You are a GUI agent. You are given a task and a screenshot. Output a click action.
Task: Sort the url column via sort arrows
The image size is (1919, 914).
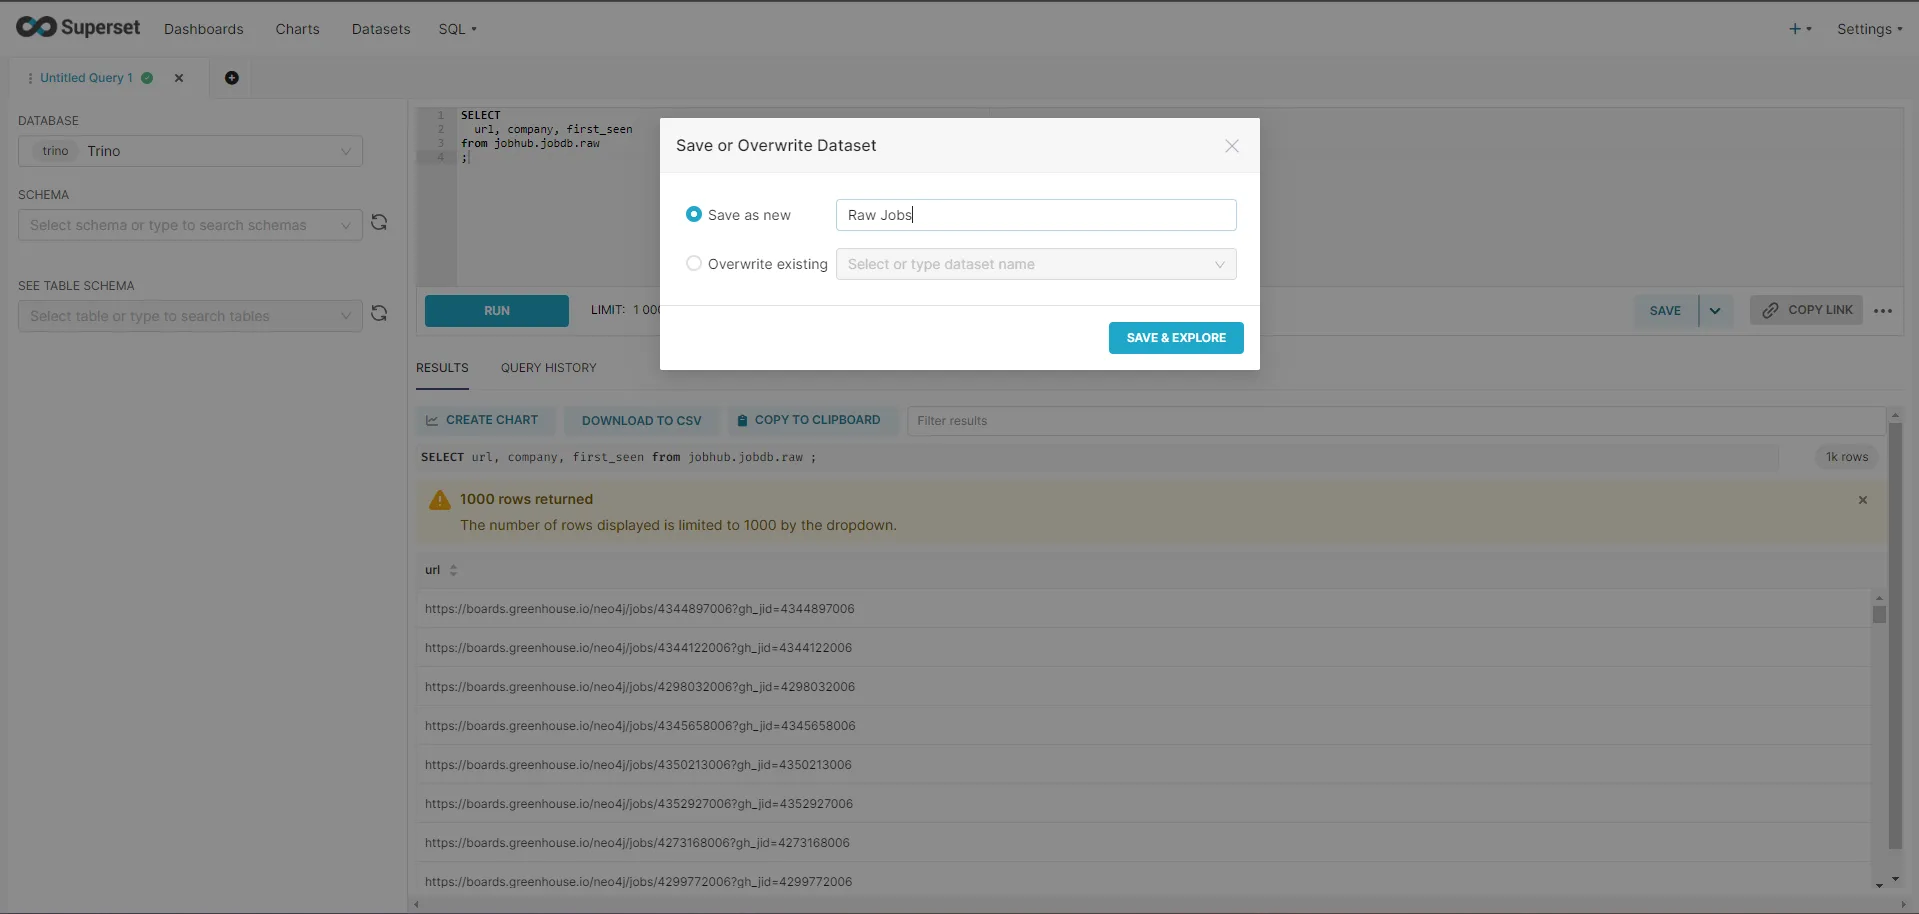tap(453, 570)
